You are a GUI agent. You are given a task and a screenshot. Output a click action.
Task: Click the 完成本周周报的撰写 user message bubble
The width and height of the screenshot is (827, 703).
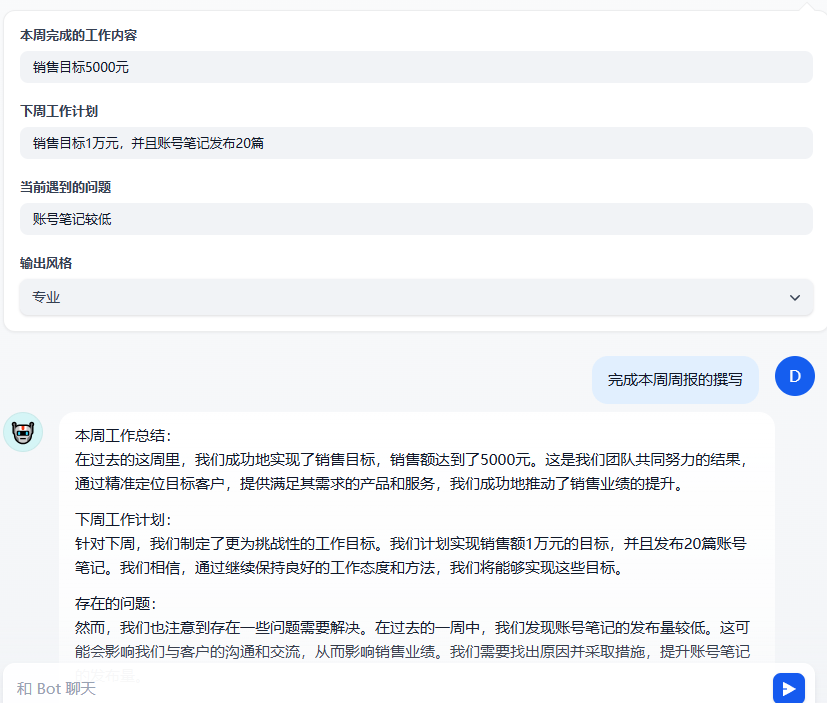point(675,380)
